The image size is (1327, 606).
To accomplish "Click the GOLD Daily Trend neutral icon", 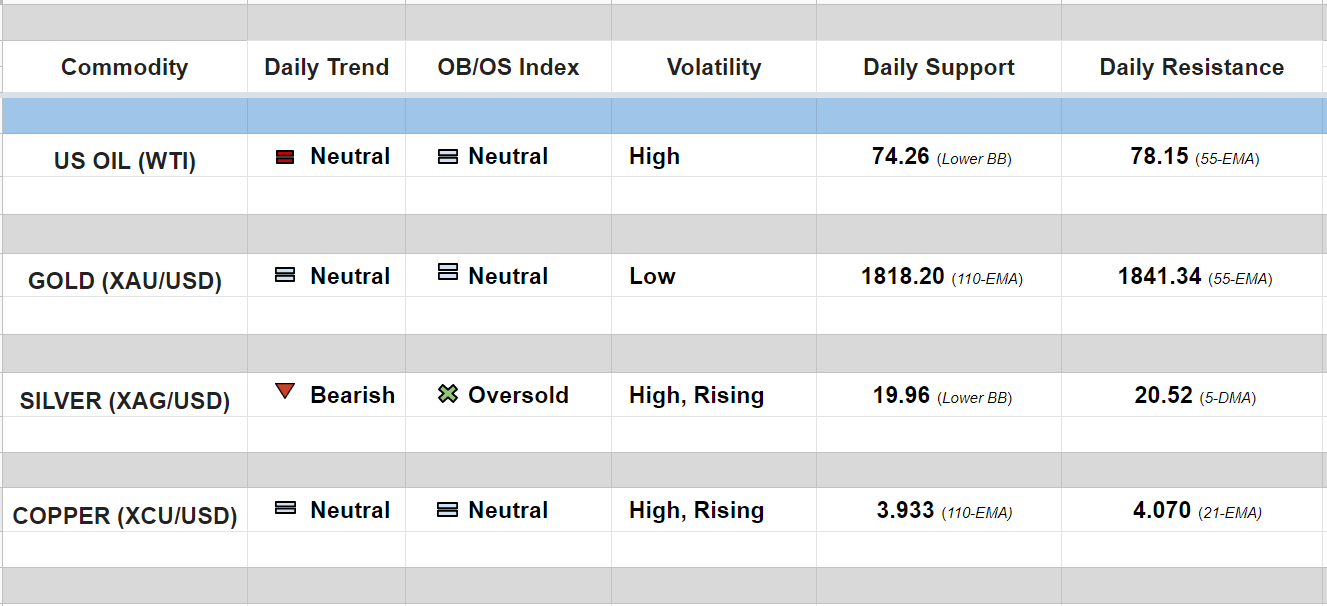I will [x=285, y=275].
